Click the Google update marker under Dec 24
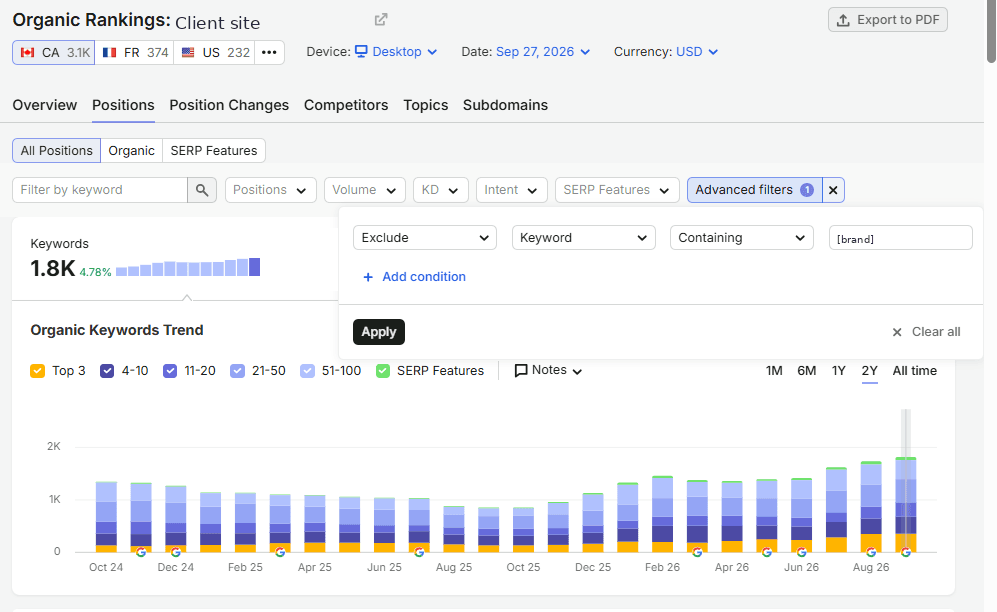This screenshot has height=612, width=997. click(175, 552)
